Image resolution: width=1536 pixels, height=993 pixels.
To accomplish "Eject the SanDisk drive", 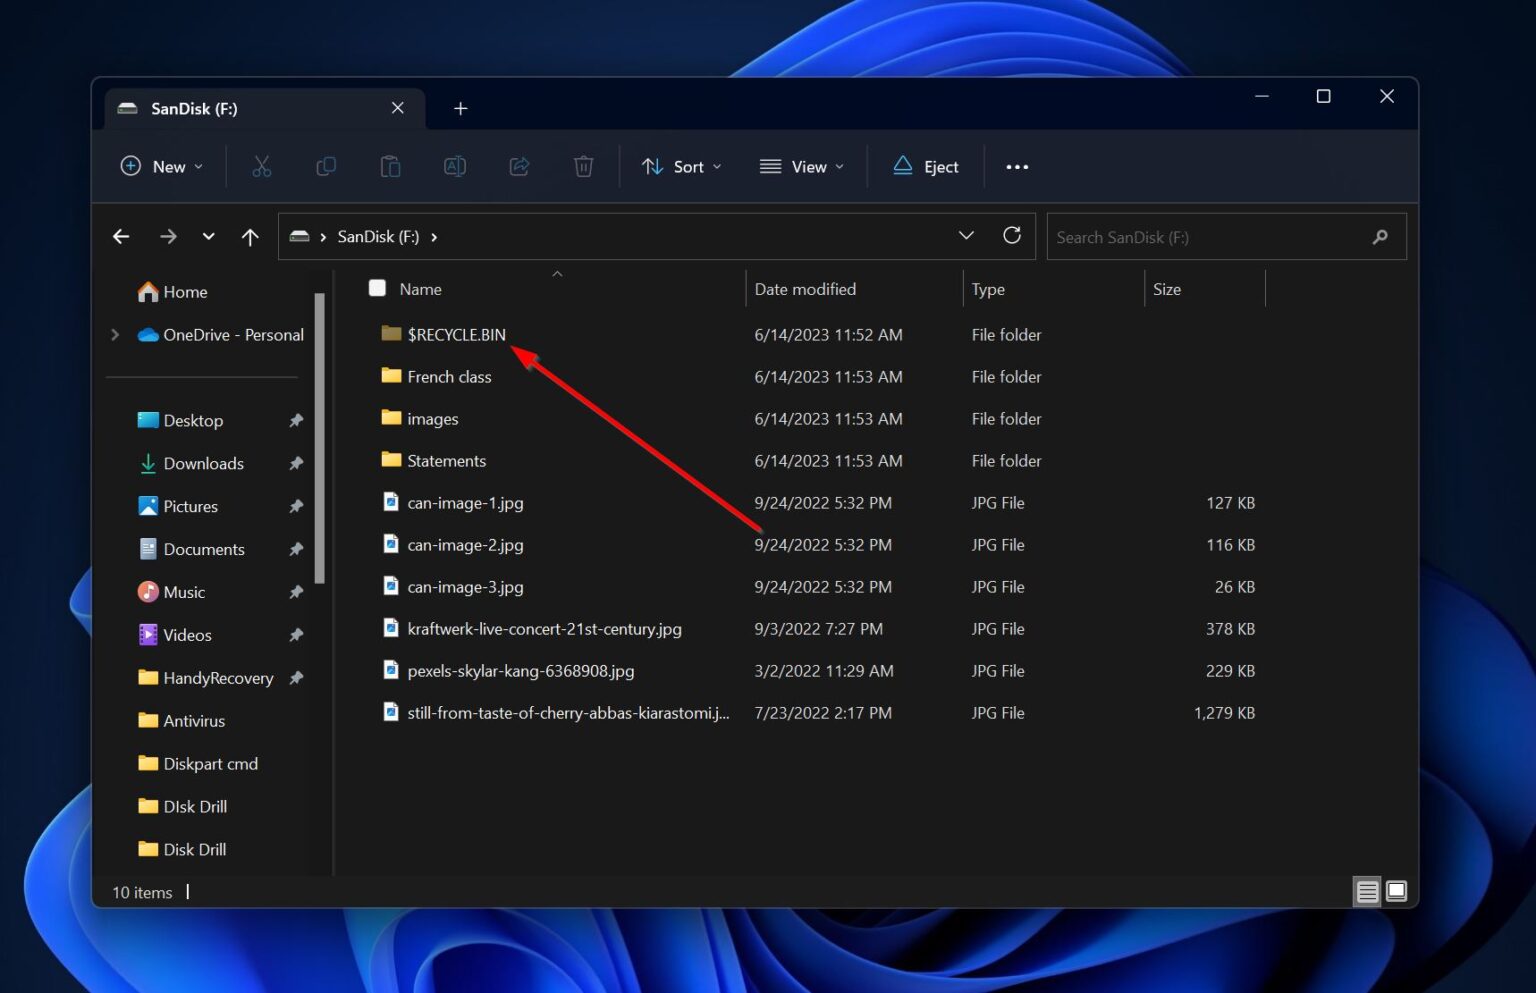I will click(925, 166).
